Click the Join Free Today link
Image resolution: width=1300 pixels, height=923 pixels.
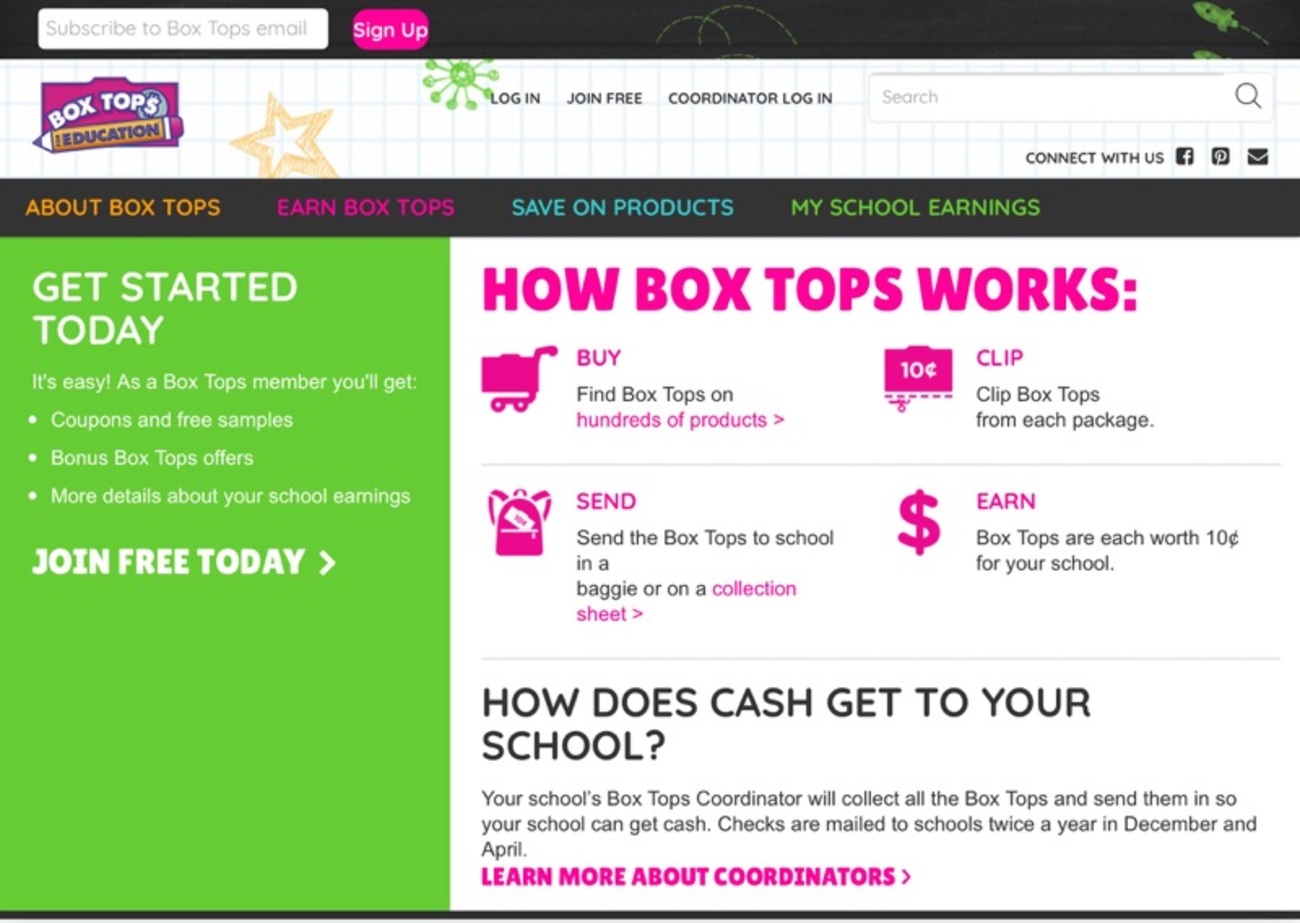(184, 562)
